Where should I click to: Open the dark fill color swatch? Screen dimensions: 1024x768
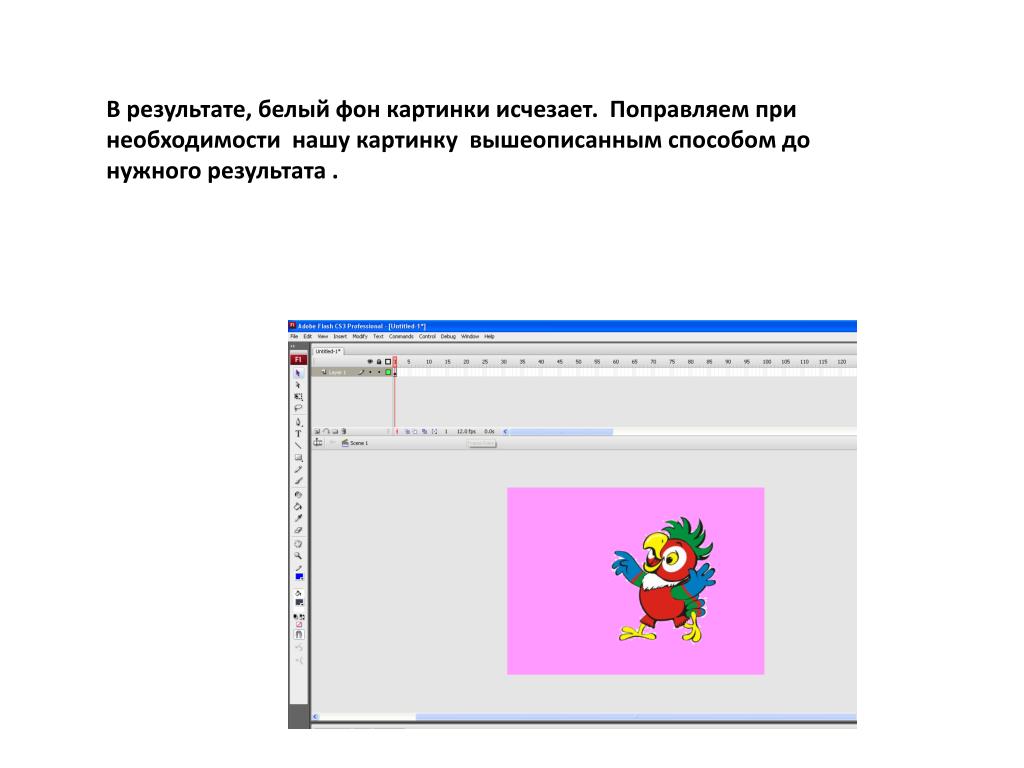(299, 602)
